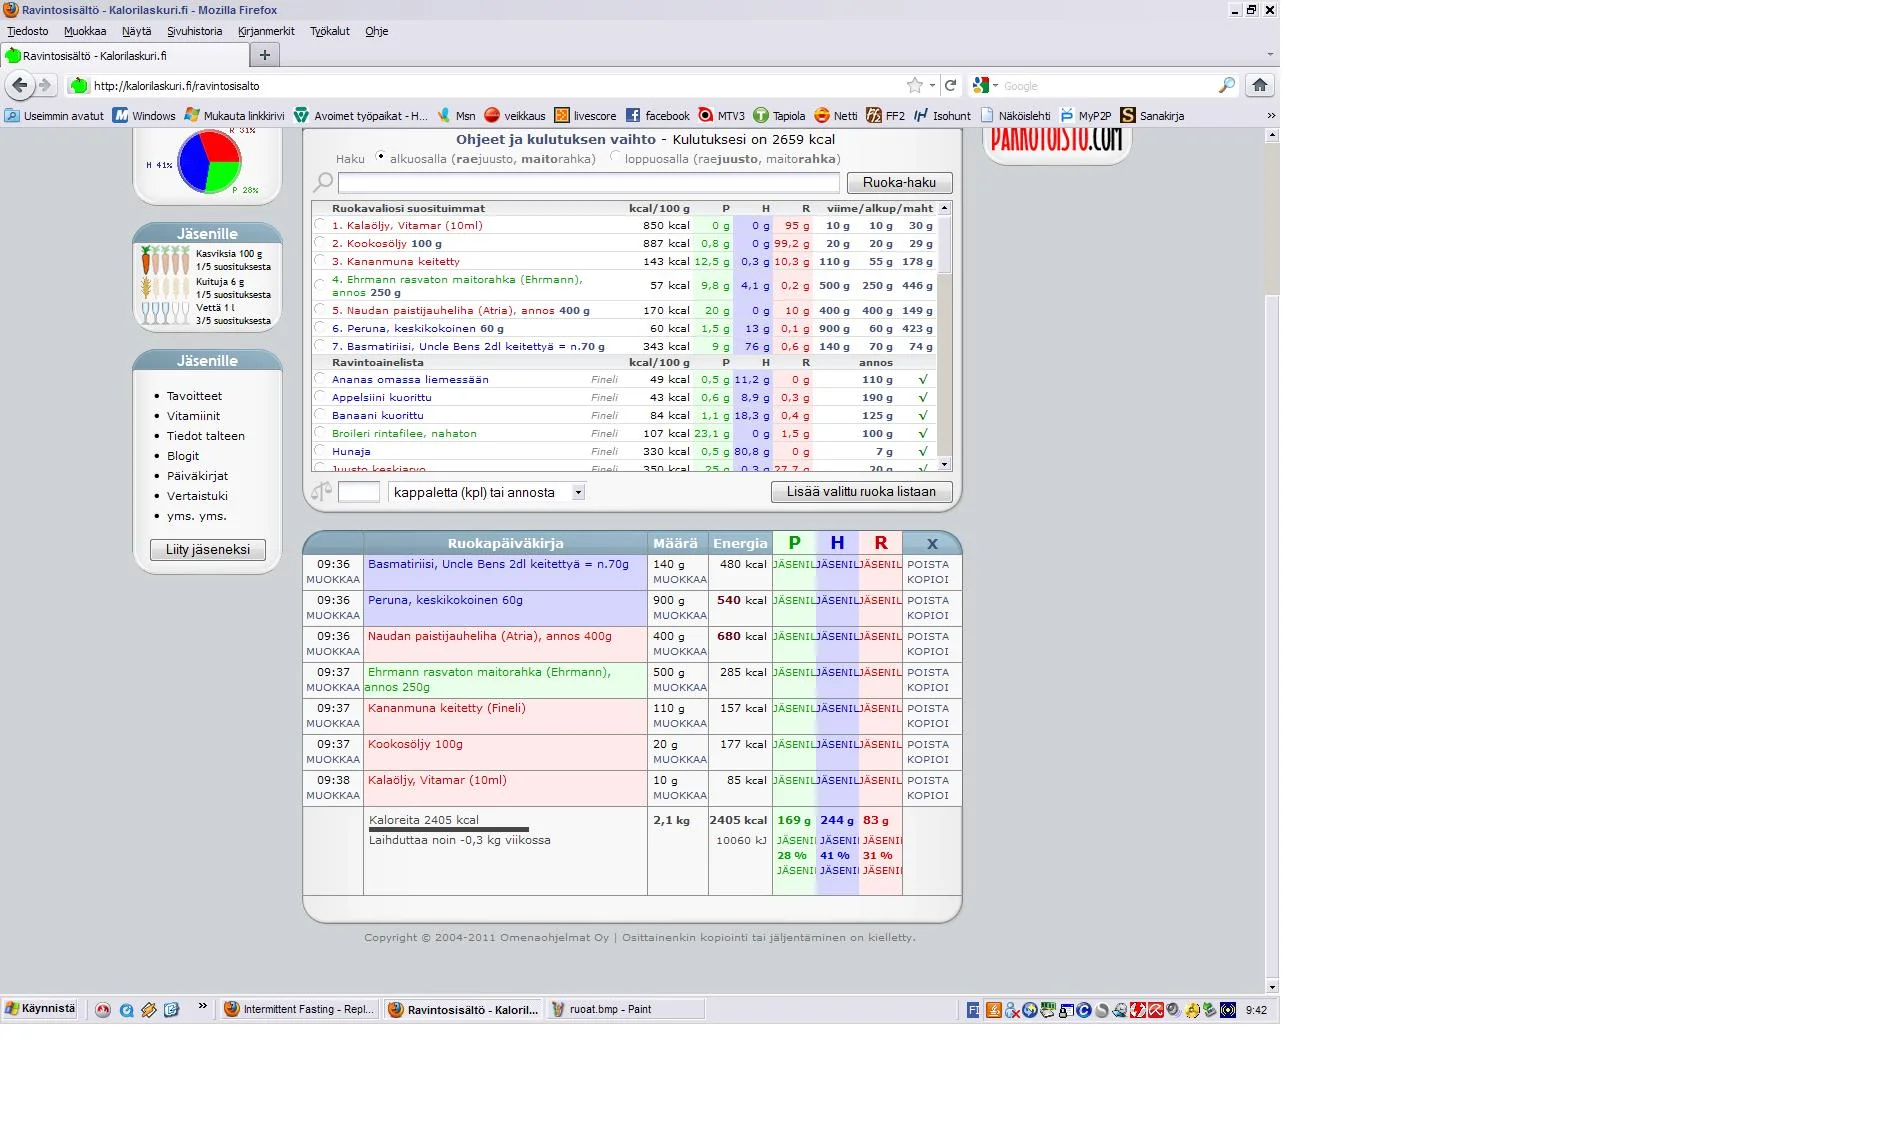This screenshot has height=1134, width=1890.
Task: Click the bookmark star icon in the address bar
Action: pos(914,85)
